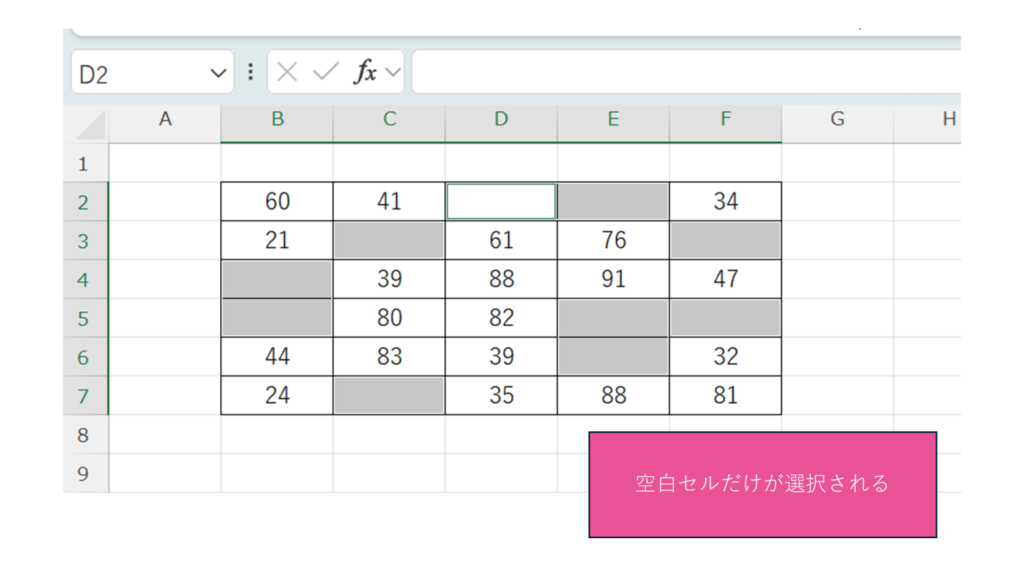Click the pink 空白セルだけが選択される callout box

pos(762,485)
